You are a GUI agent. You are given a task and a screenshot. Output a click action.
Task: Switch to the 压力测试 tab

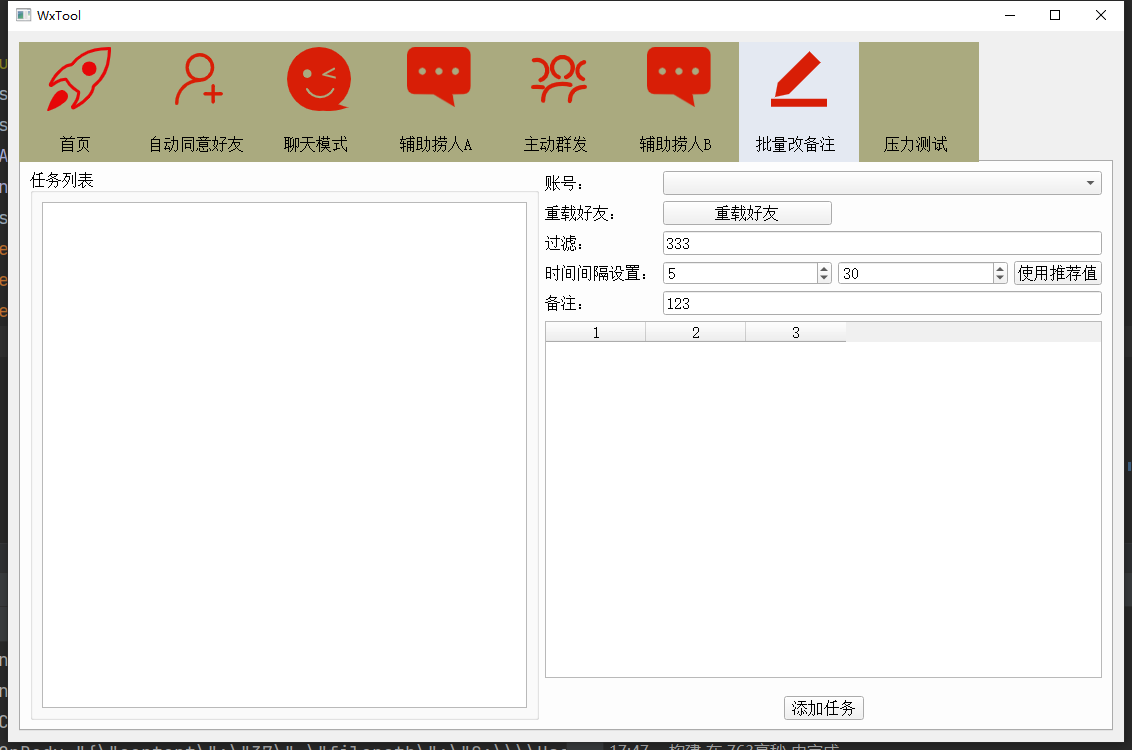[x=916, y=144]
